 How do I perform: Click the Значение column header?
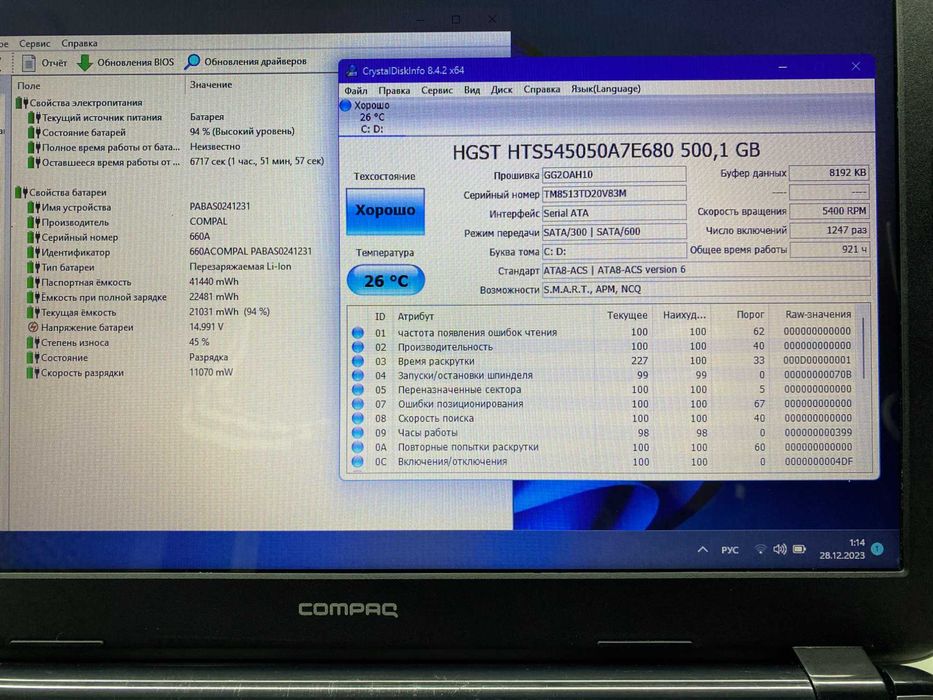[x=211, y=85]
